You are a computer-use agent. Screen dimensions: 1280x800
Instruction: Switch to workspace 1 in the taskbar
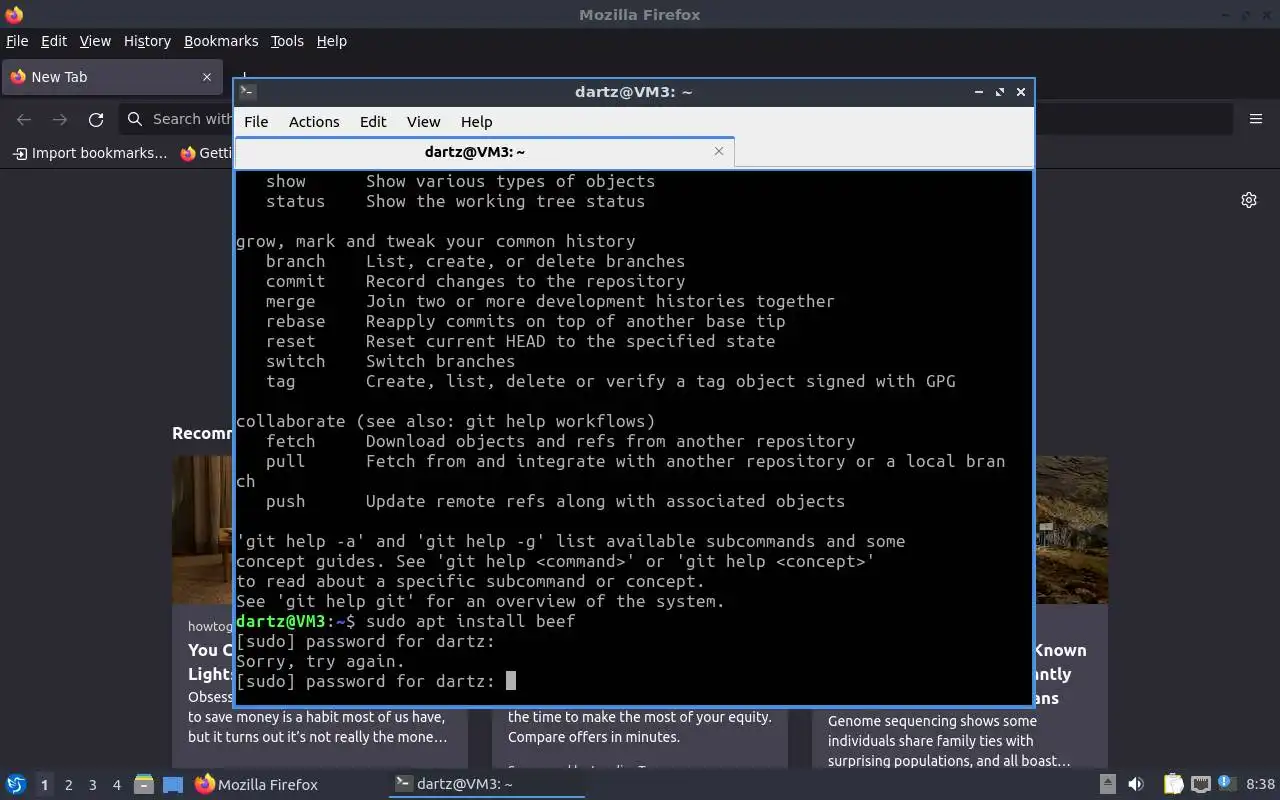[x=44, y=785]
